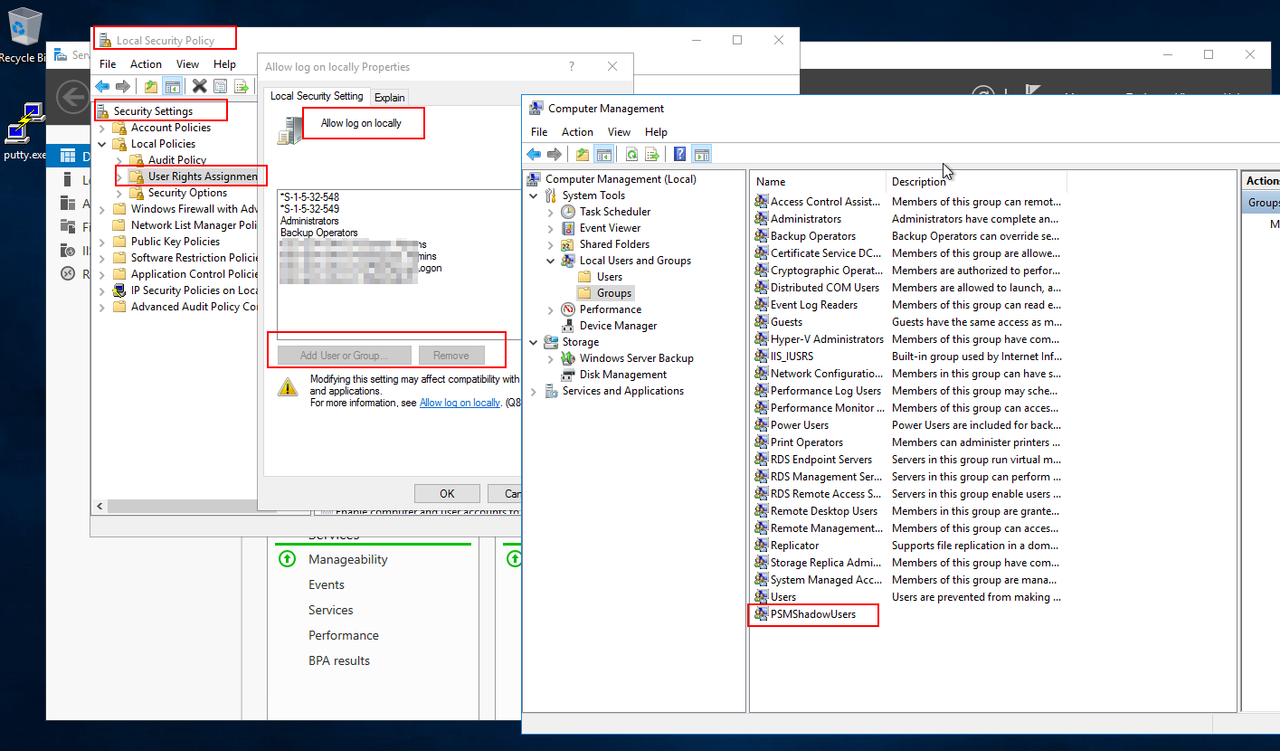Select Audit Policy node

(x=177, y=160)
